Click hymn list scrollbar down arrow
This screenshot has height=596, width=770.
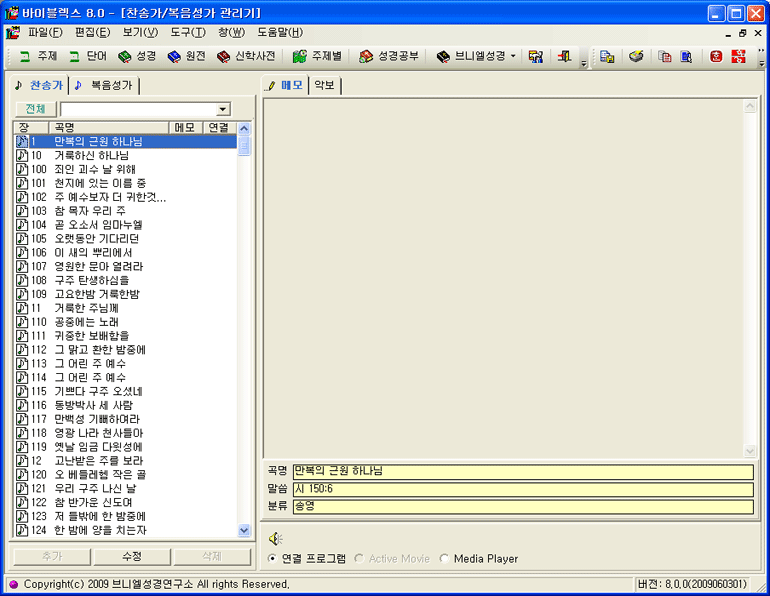pyautogui.click(x=244, y=530)
